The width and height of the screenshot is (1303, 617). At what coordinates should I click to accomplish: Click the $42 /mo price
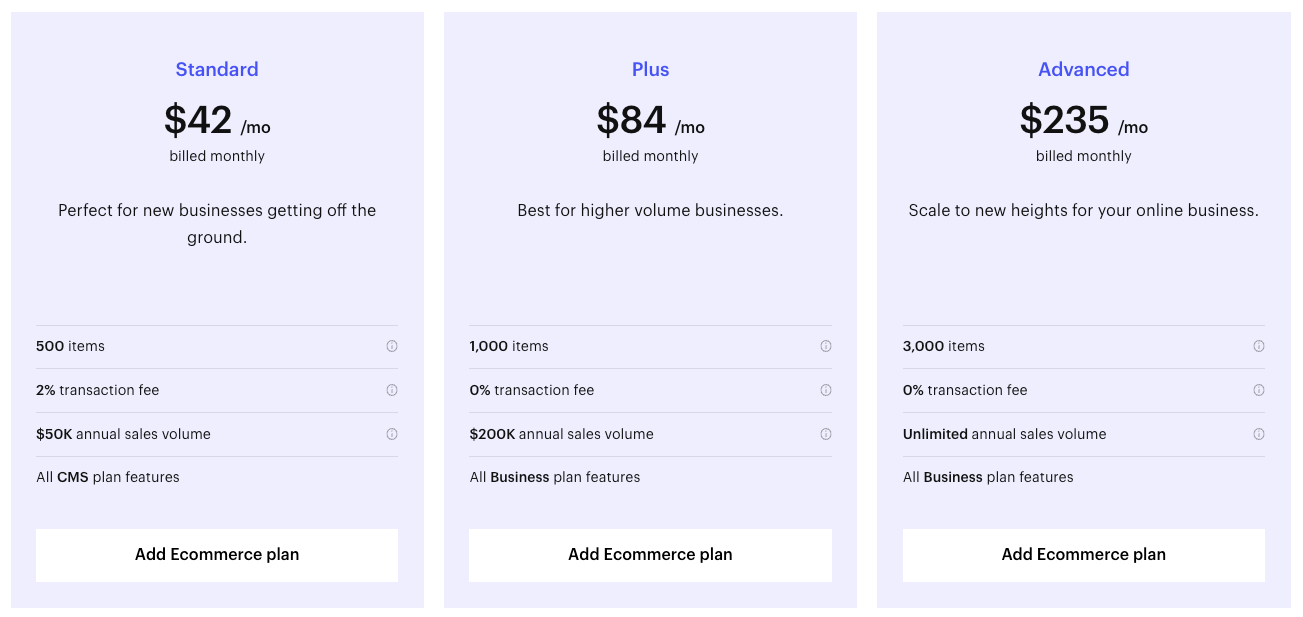[217, 121]
